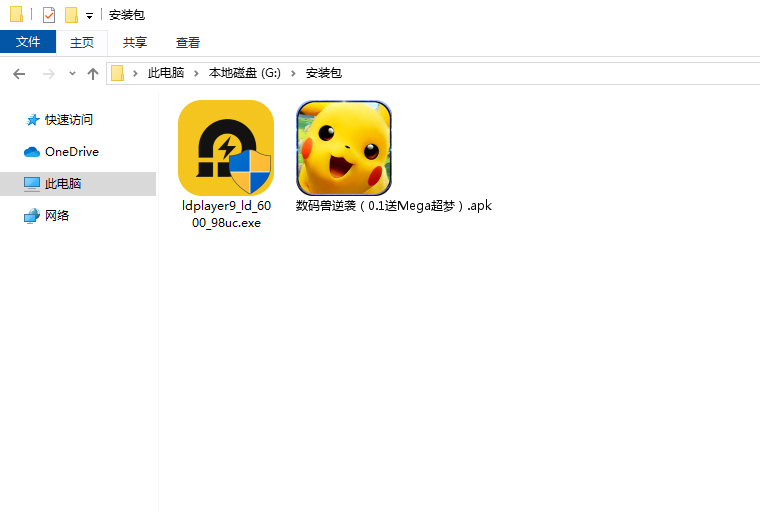Viewport: 760px width, 512px height.
Task: Switch to the 查看 ribbon tab
Action: click(188, 42)
